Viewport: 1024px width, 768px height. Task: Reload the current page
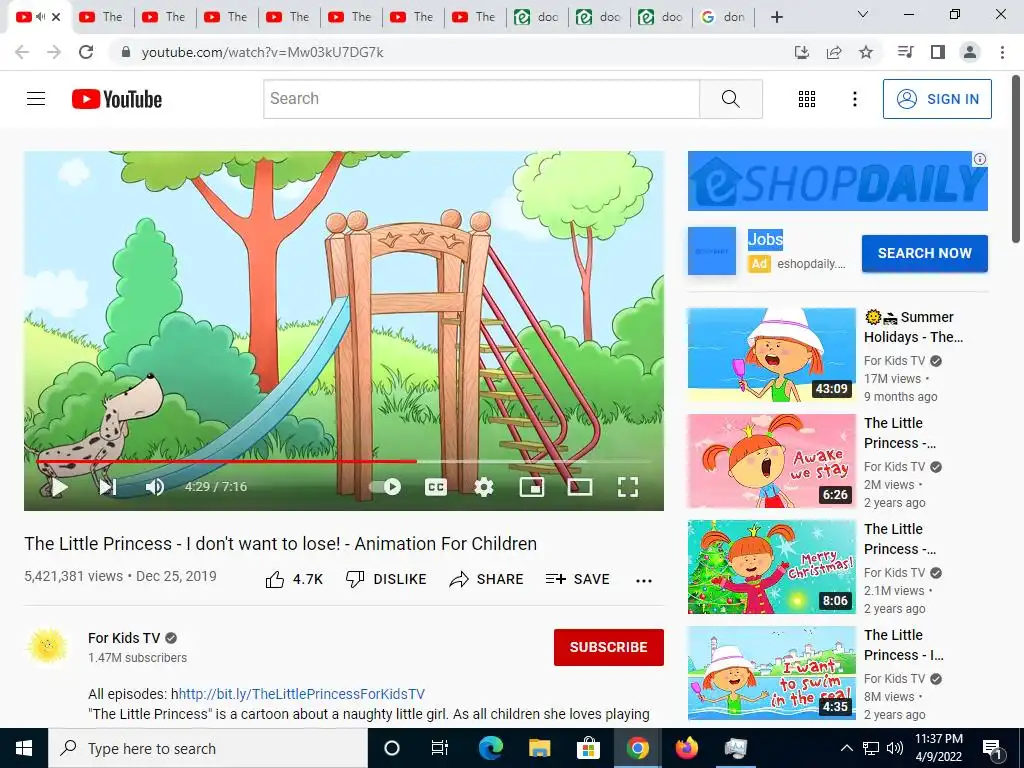(x=86, y=52)
